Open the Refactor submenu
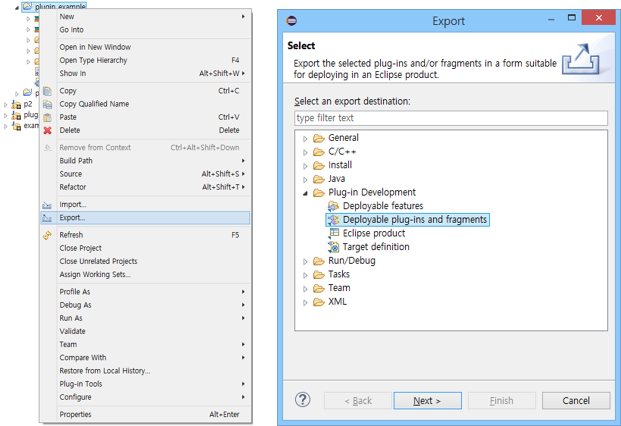The height and width of the screenshot is (426, 621). pyautogui.click(x=145, y=187)
